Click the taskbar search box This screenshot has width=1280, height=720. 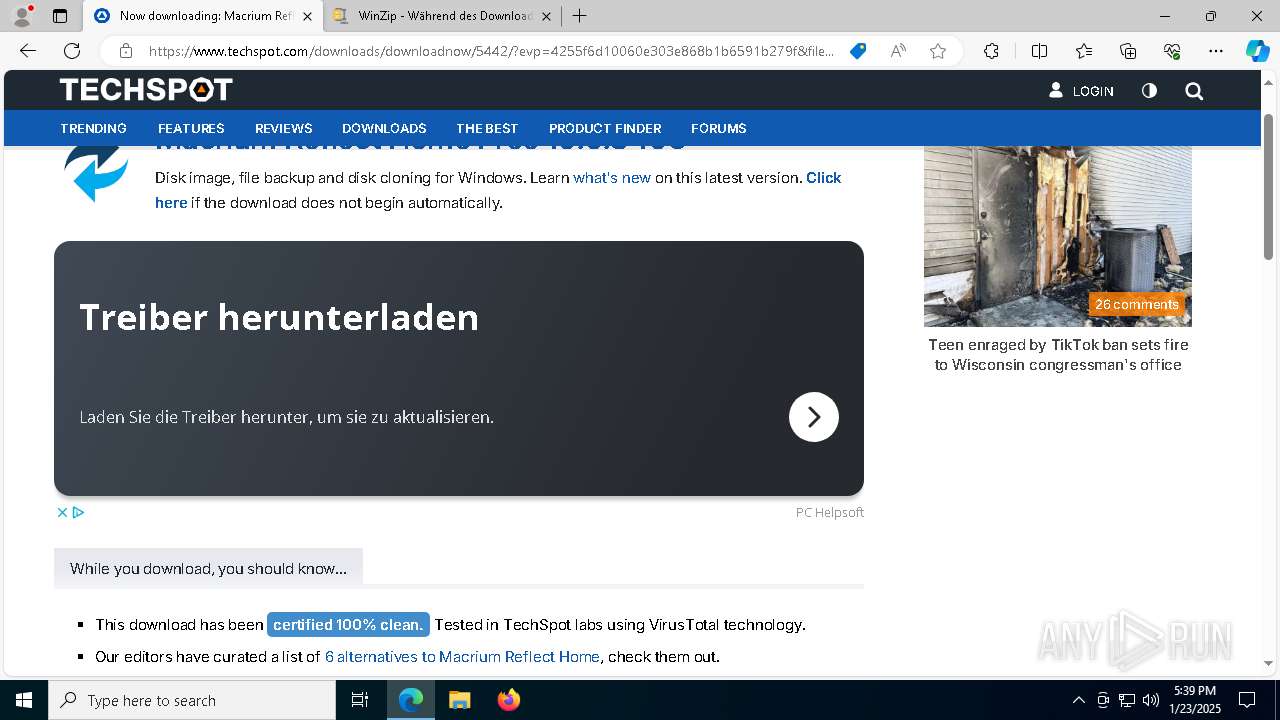(192, 700)
